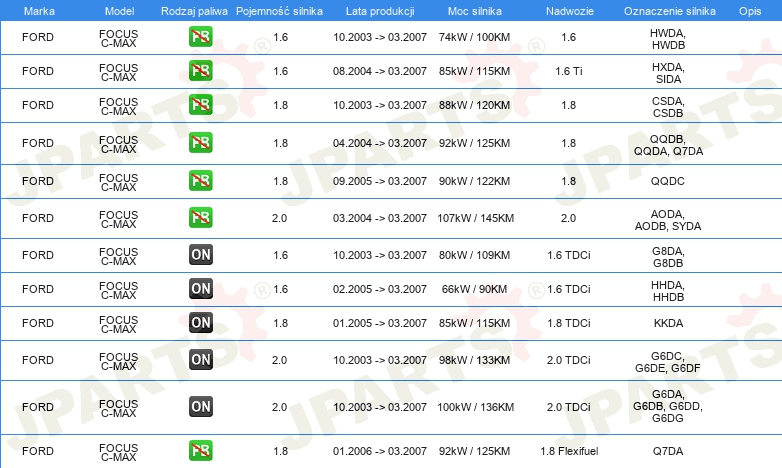
Task: Click the Opis column header
Action: [750, 11]
